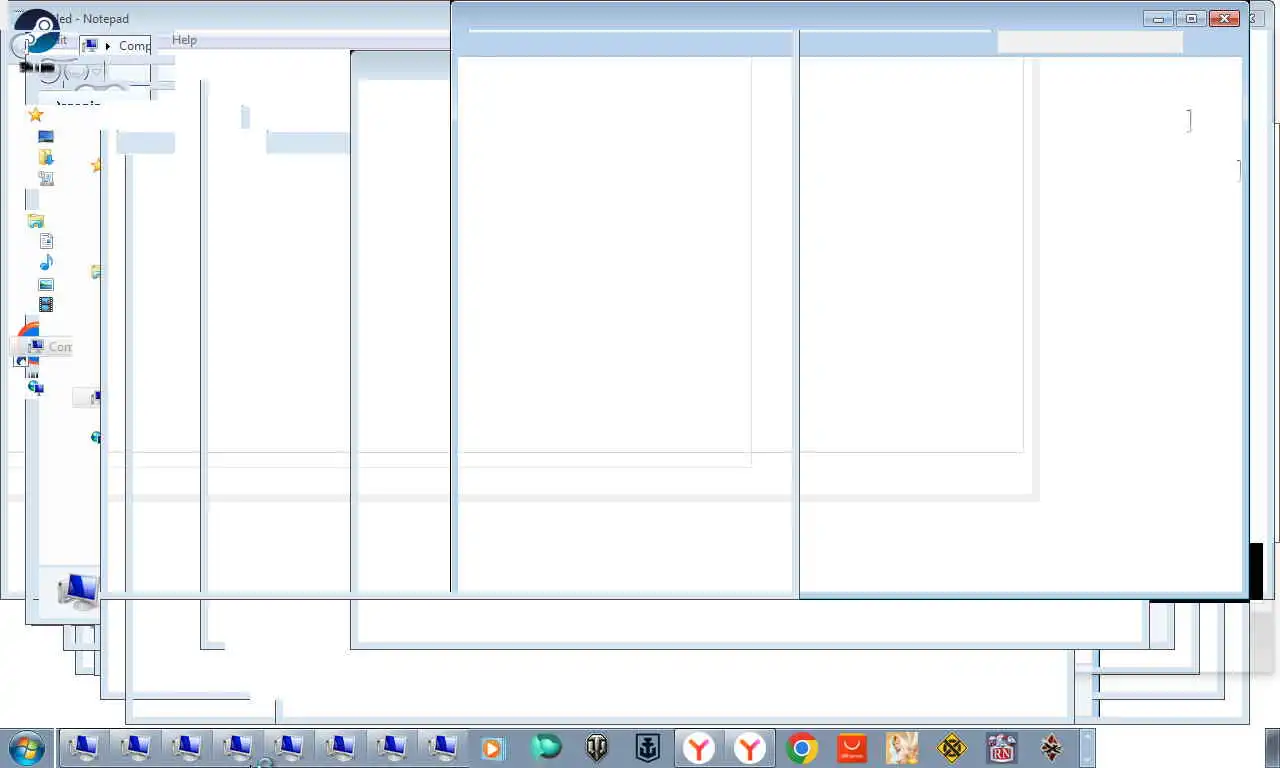Open Google Chrome from the taskbar
This screenshot has height=768, width=1280.
[x=801, y=748]
